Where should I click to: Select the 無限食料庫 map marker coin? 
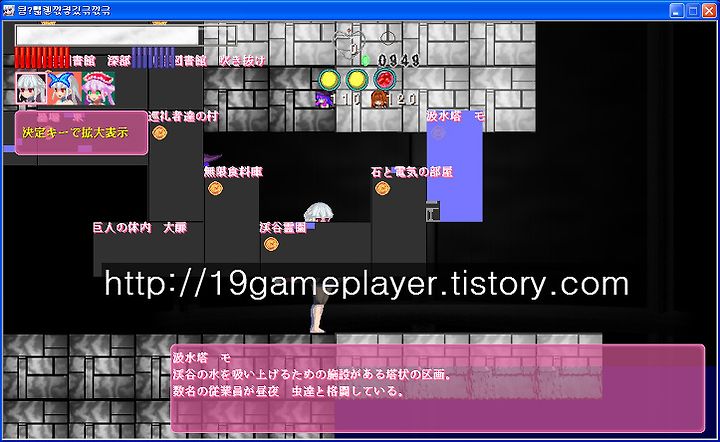[215, 188]
